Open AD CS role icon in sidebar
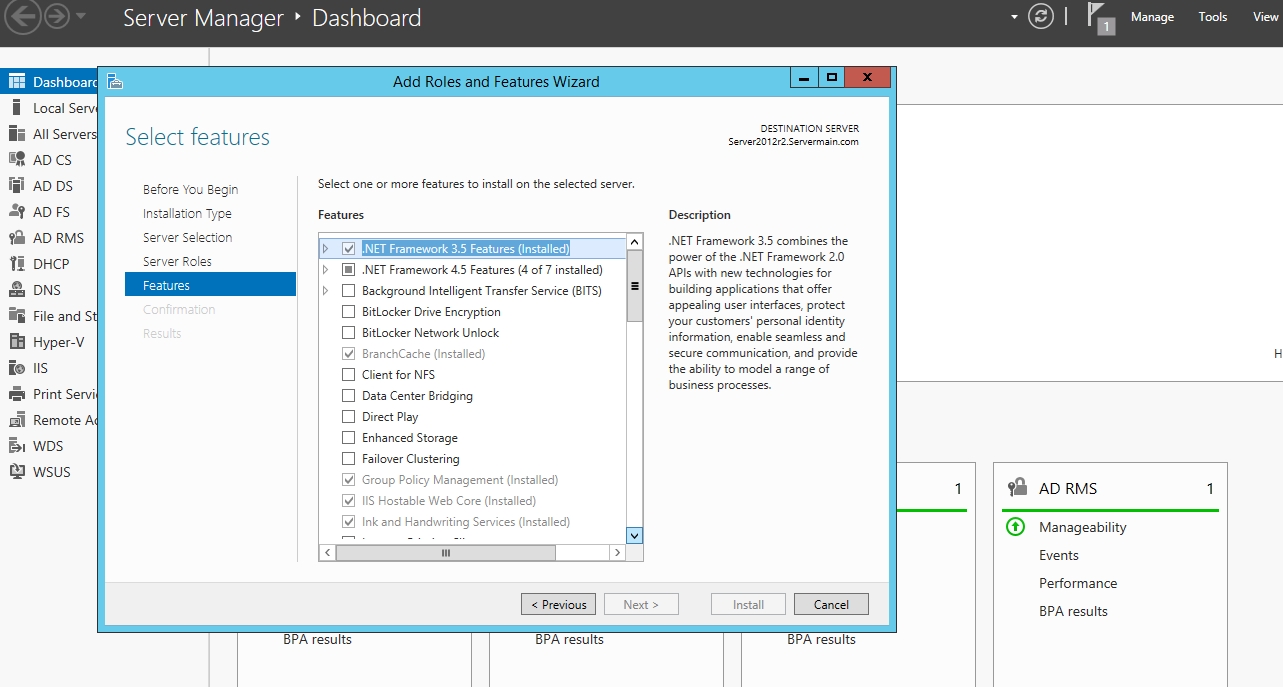Viewport: 1283px width, 687px height. coord(17,160)
